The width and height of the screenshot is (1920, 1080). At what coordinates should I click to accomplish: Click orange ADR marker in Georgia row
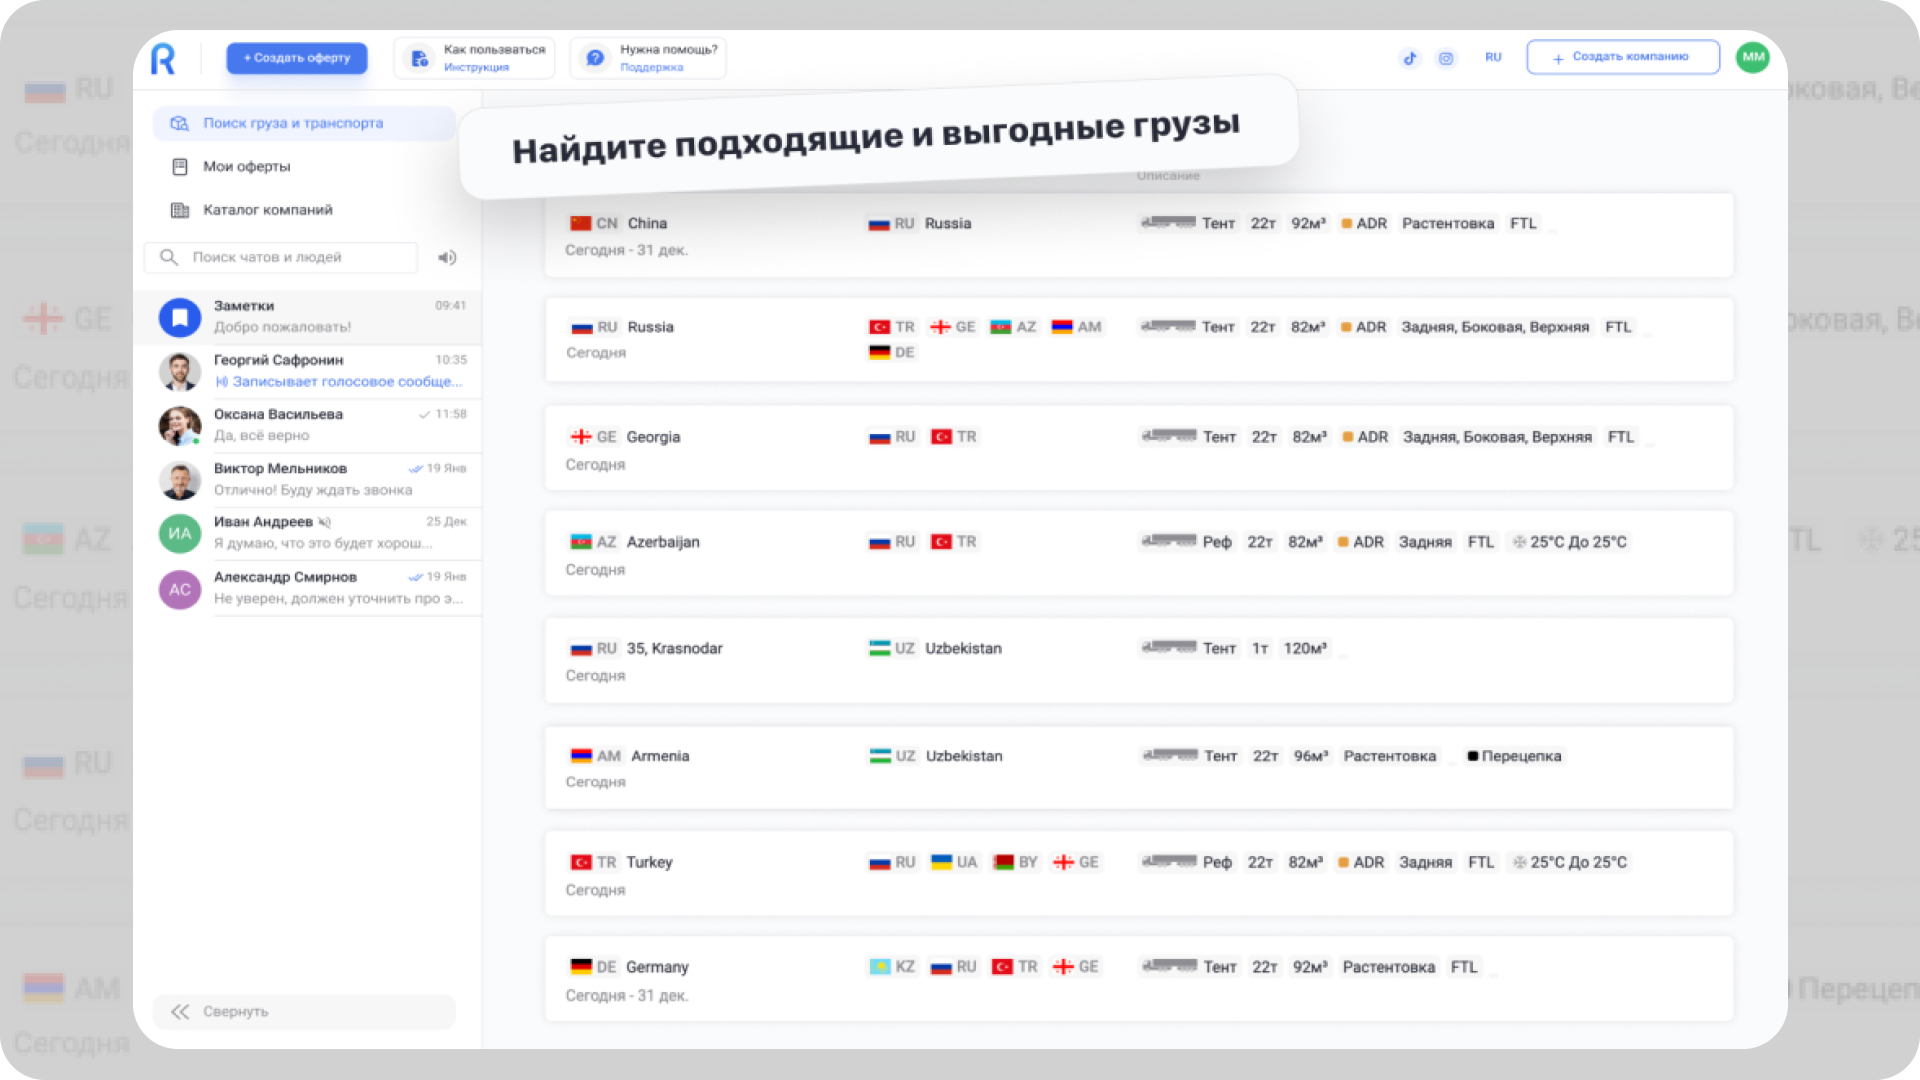pyautogui.click(x=1348, y=437)
